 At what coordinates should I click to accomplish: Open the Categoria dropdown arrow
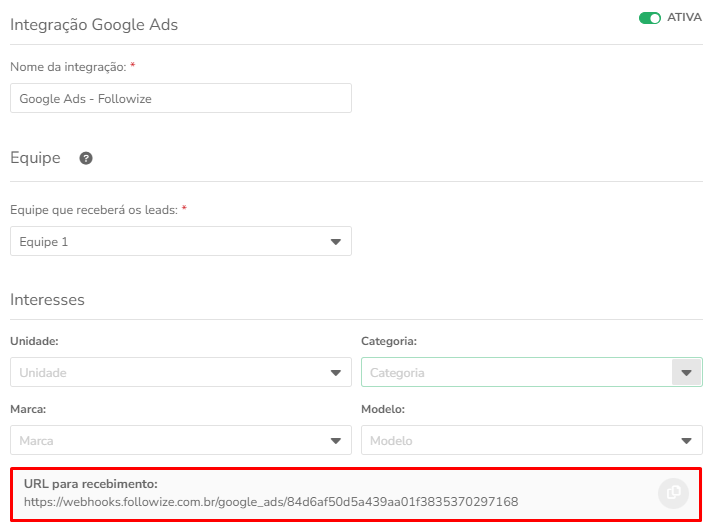[687, 372]
